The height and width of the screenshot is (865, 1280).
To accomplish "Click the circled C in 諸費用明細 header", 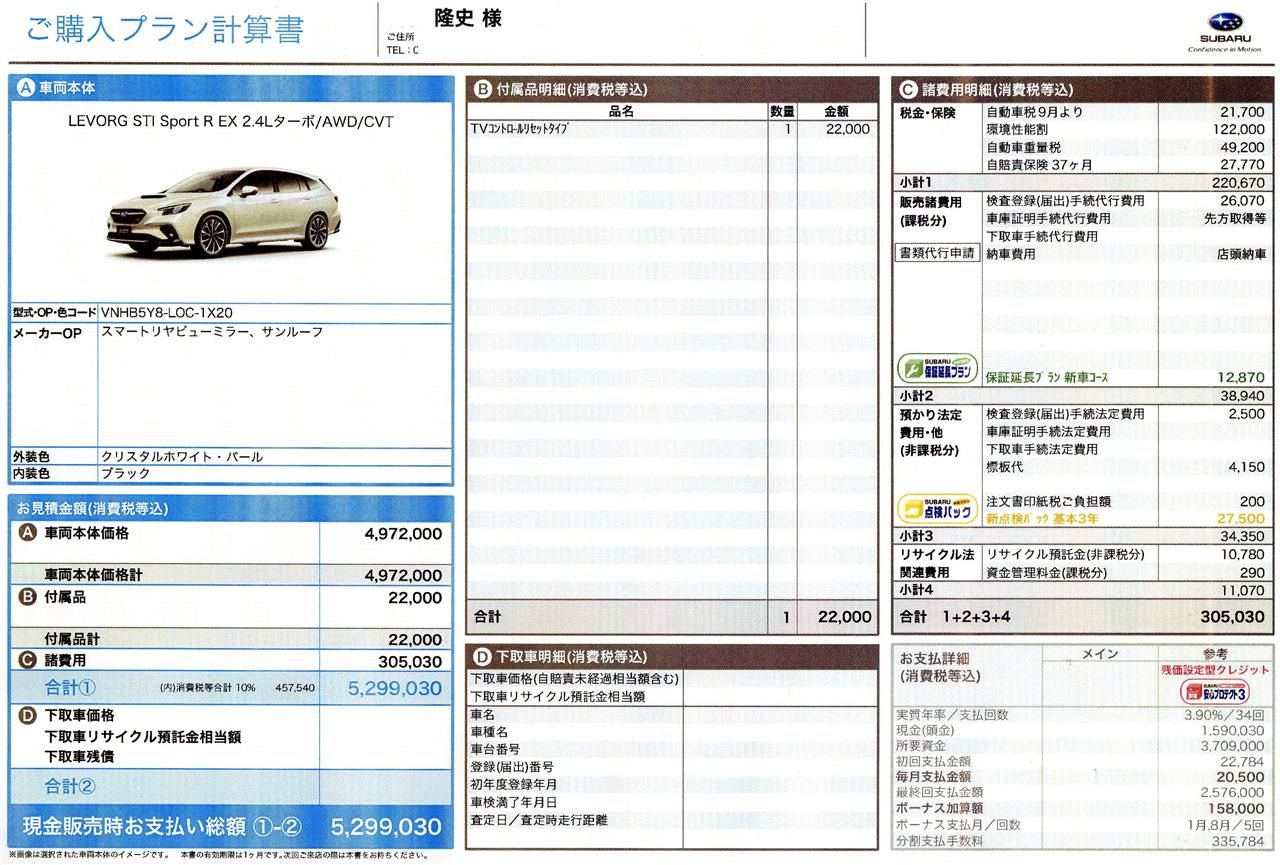I will pos(909,90).
